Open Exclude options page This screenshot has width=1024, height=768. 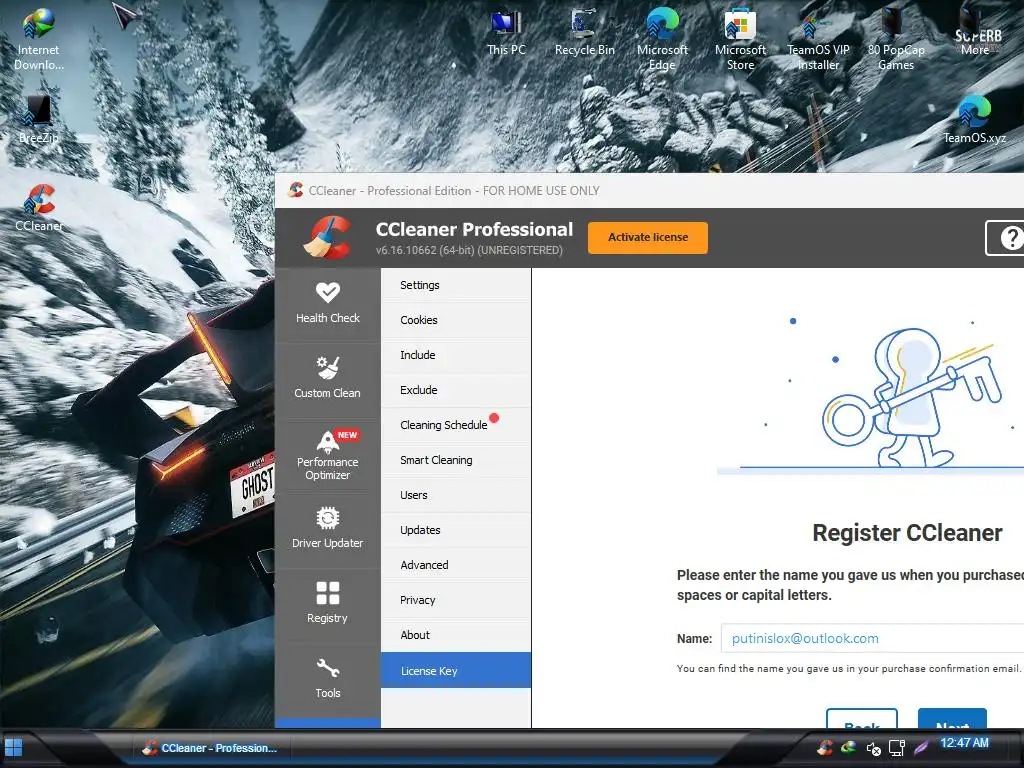click(x=456, y=390)
